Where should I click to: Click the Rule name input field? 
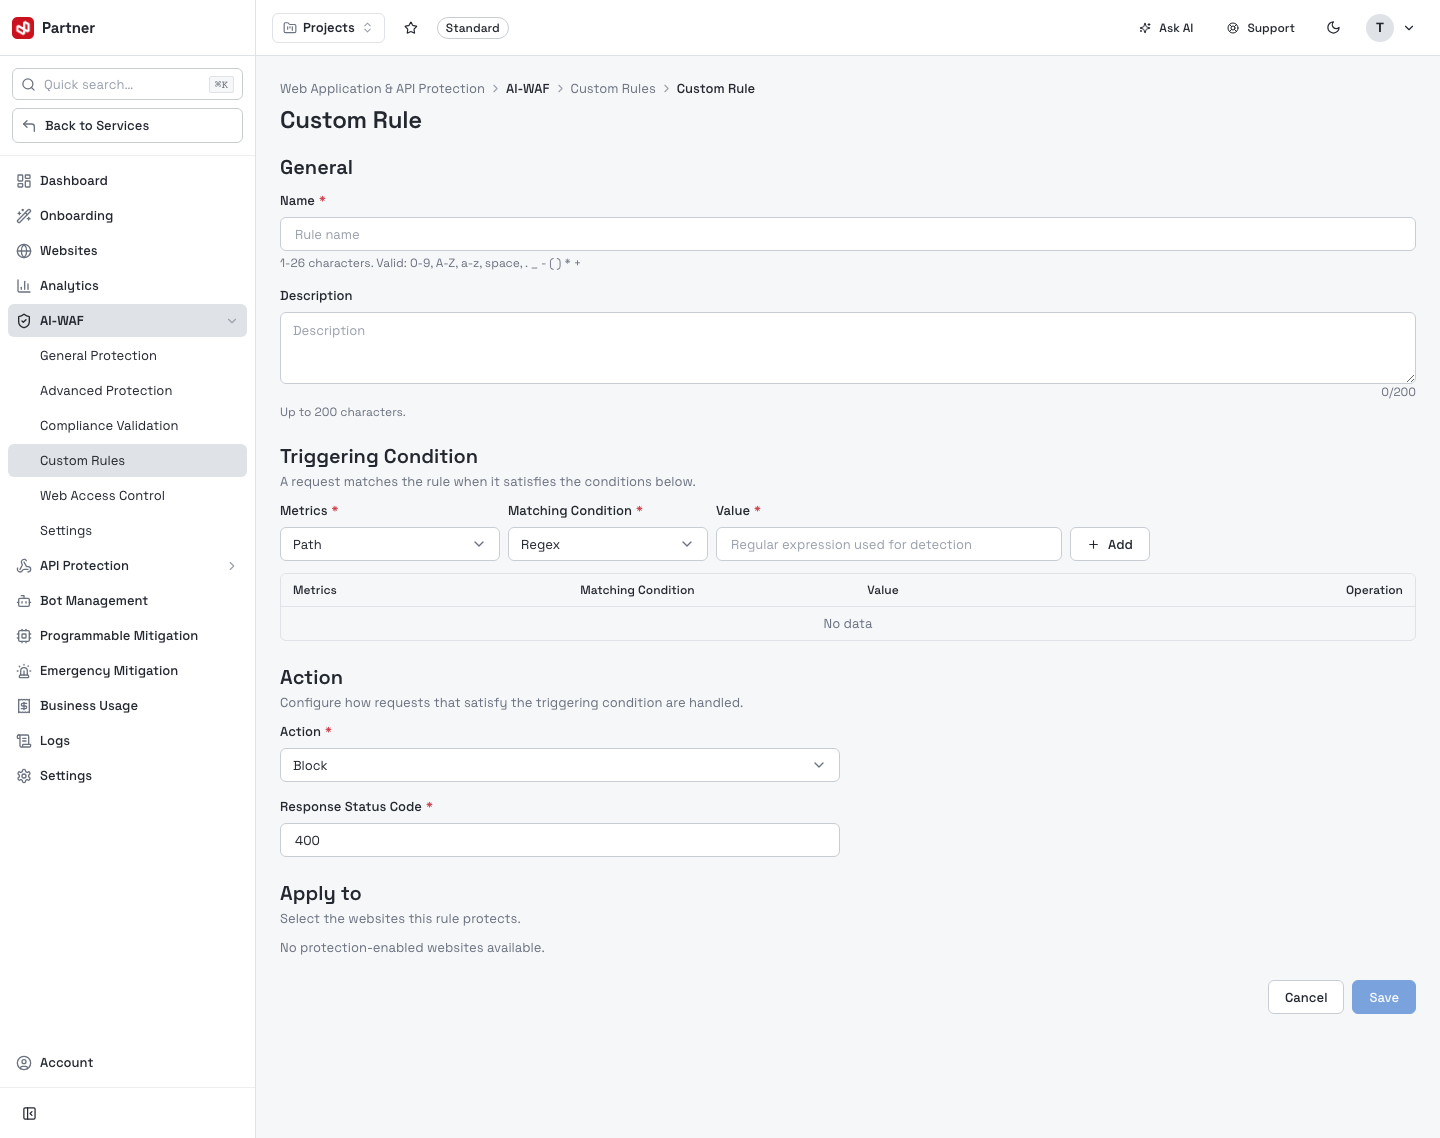pos(848,234)
